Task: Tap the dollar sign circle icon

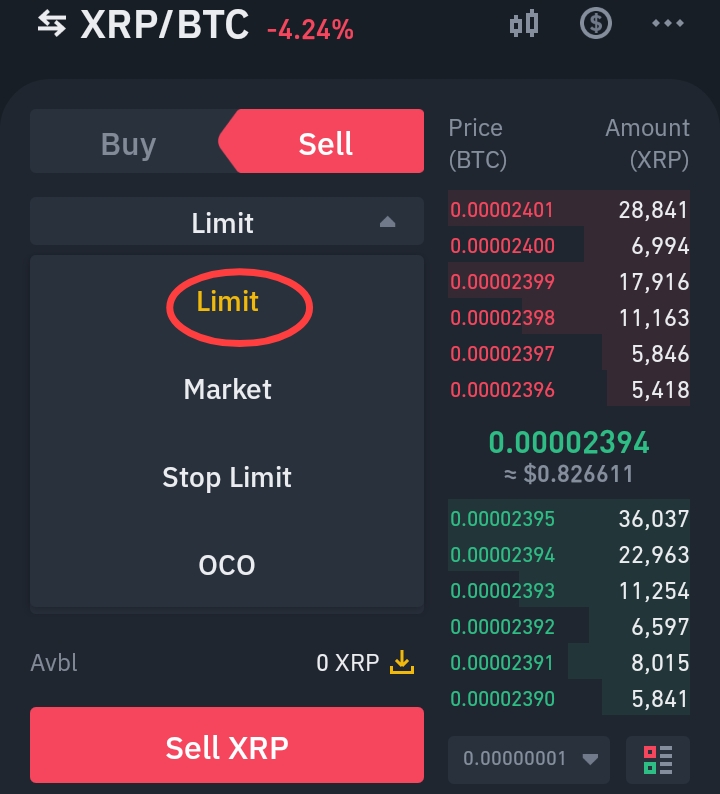Action: (596, 23)
